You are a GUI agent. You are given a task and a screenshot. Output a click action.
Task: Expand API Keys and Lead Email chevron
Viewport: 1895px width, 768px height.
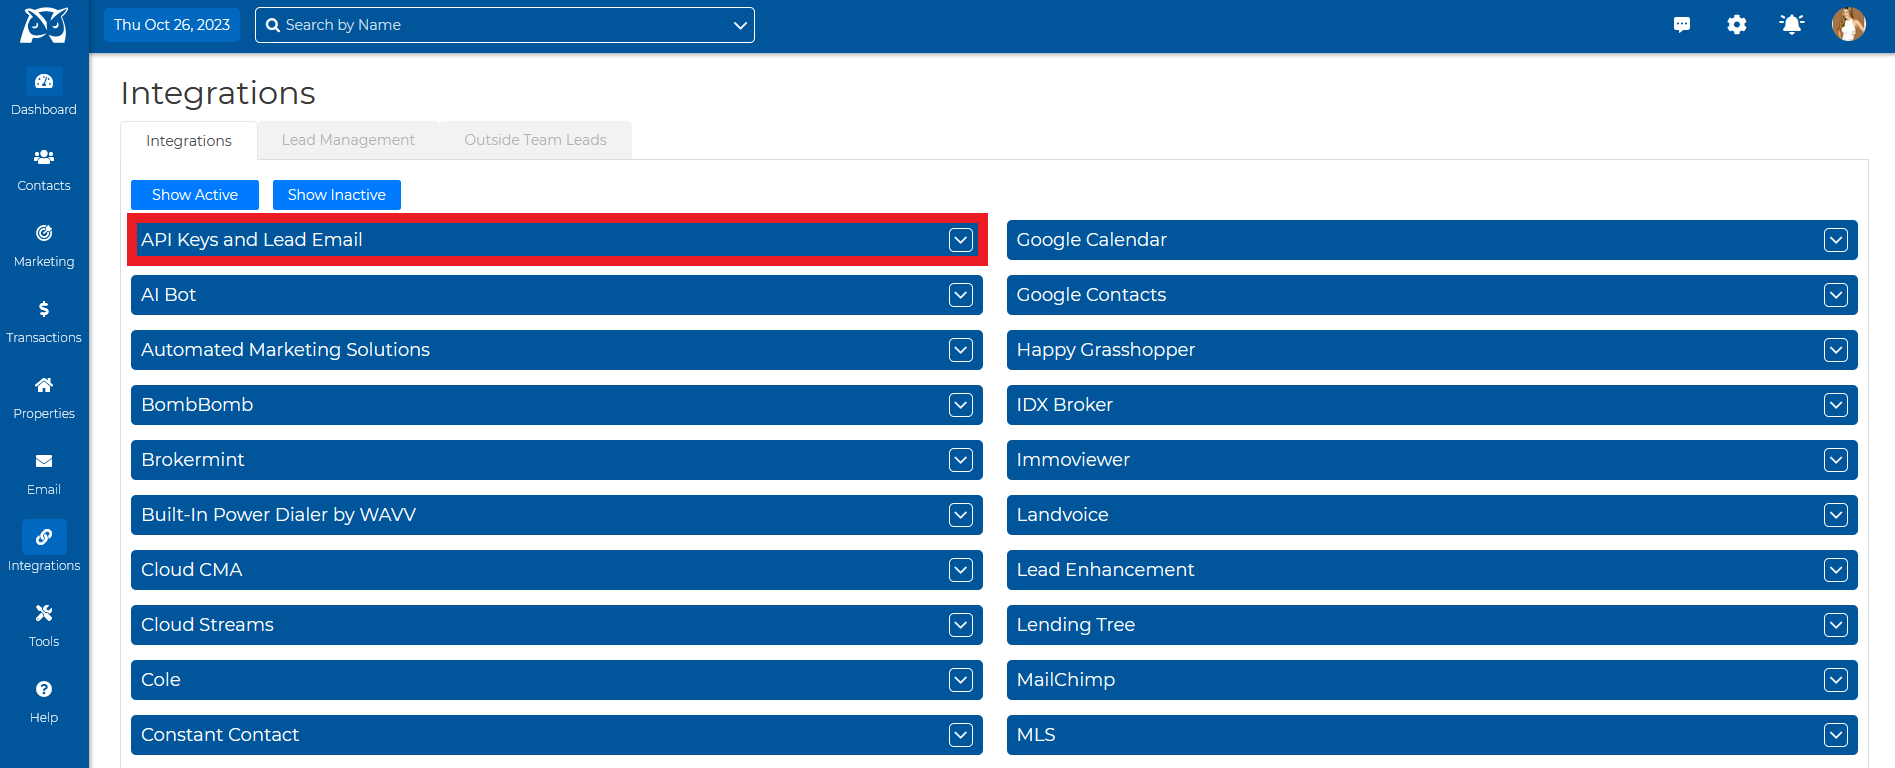pyautogui.click(x=961, y=240)
